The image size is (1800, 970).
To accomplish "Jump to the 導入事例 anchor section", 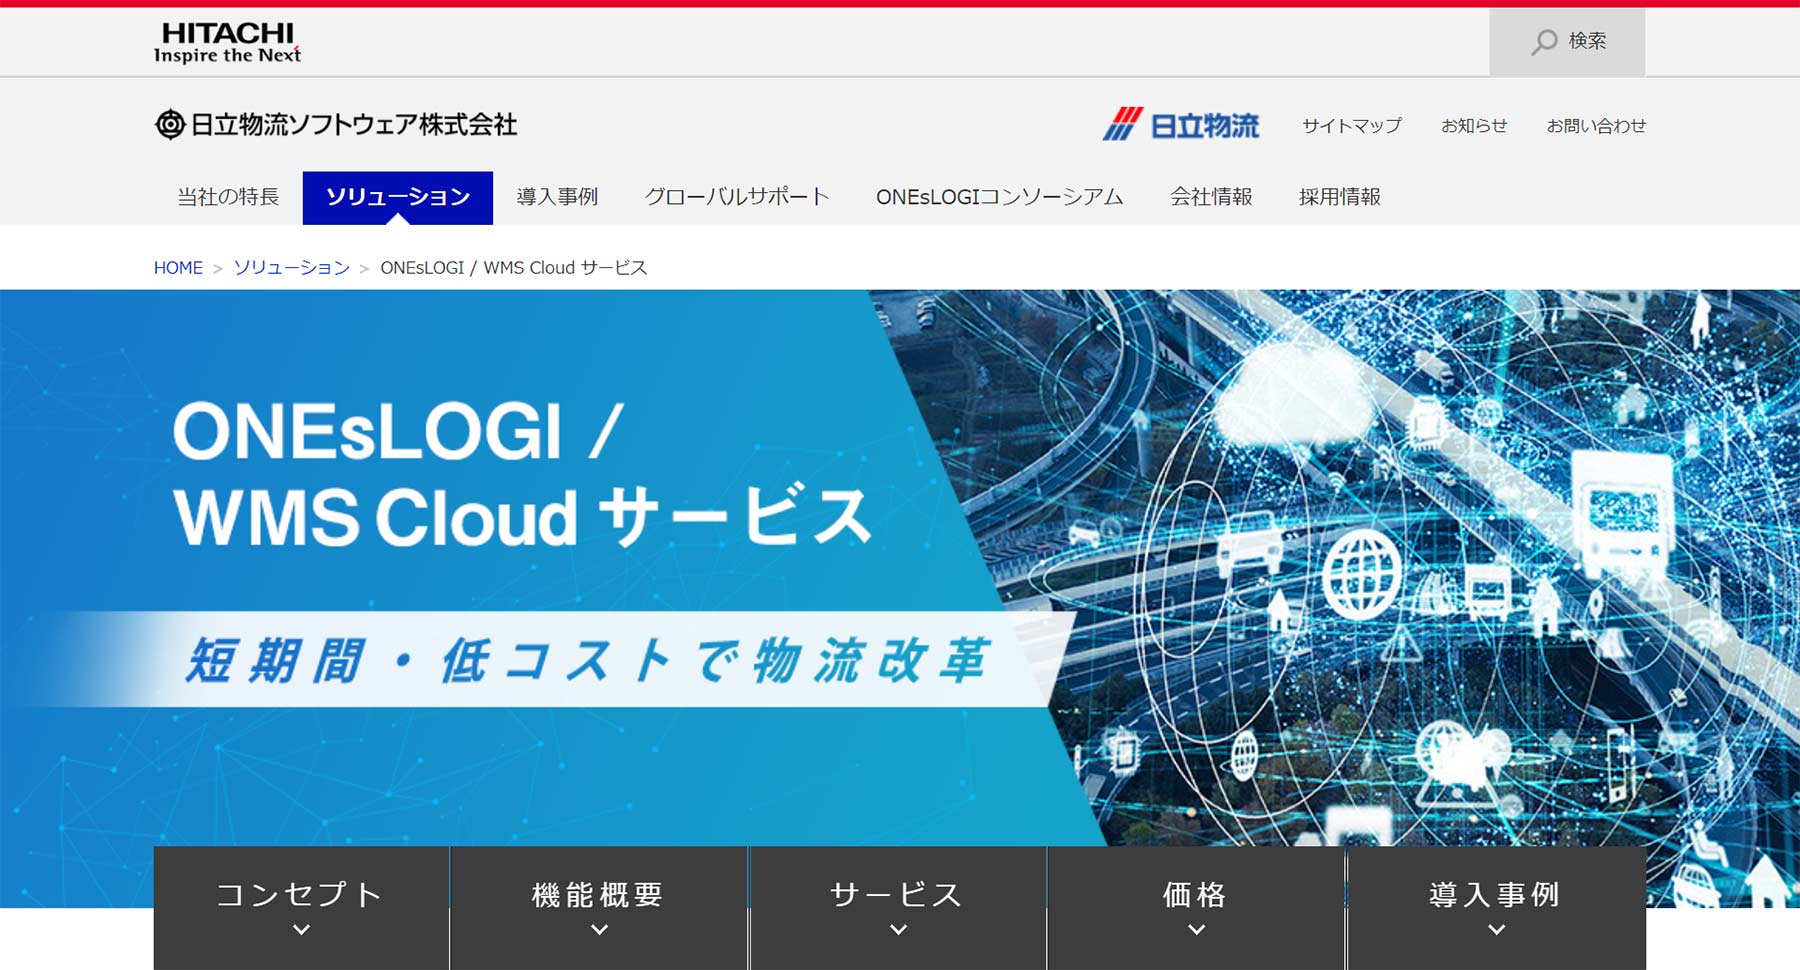I will point(1496,908).
